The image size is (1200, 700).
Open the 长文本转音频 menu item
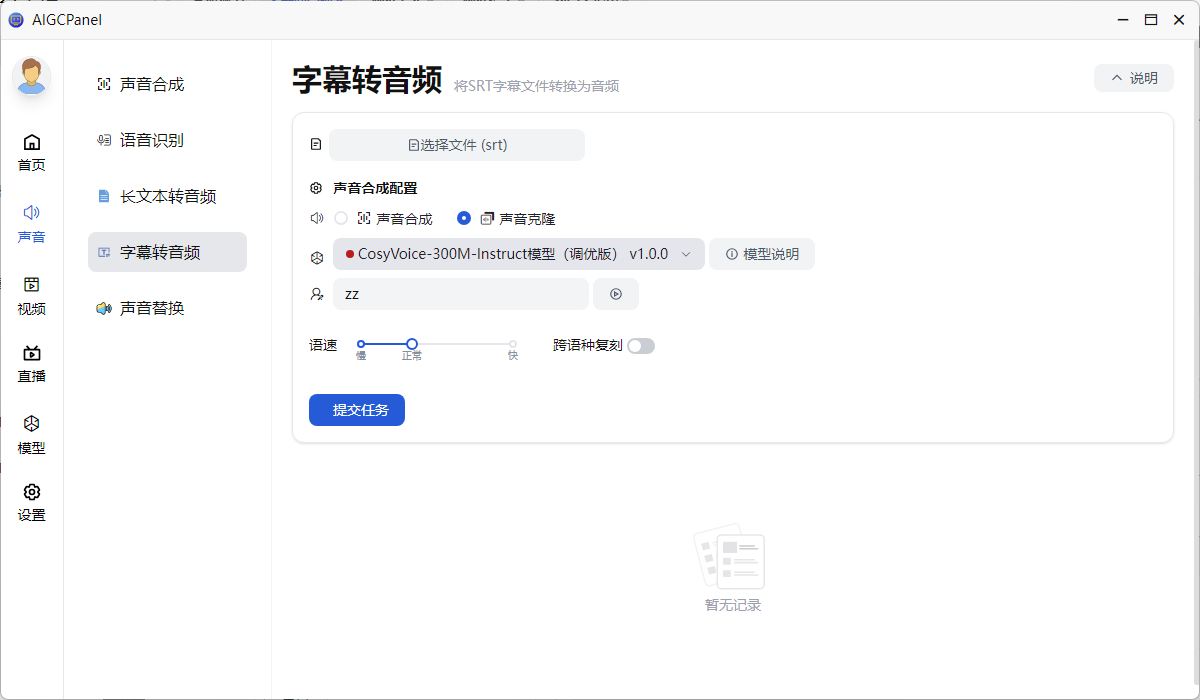click(x=167, y=197)
